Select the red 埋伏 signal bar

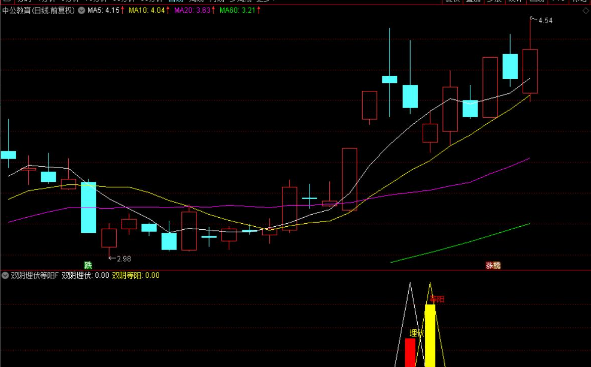coord(410,352)
